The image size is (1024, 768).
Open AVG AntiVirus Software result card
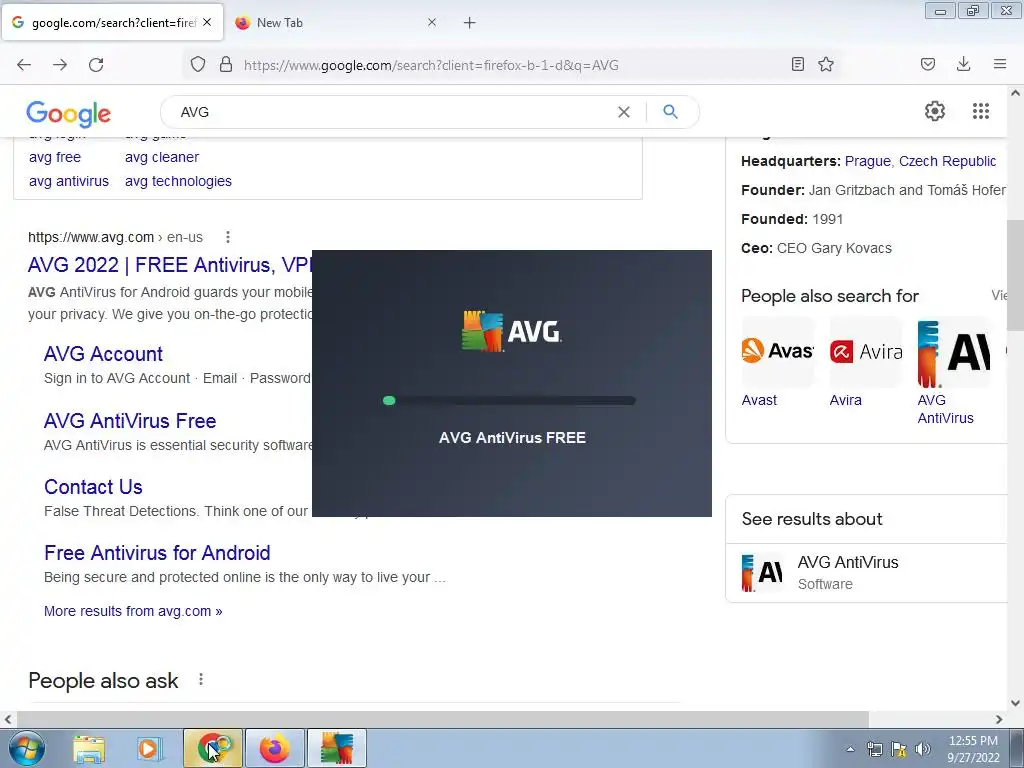(x=866, y=573)
